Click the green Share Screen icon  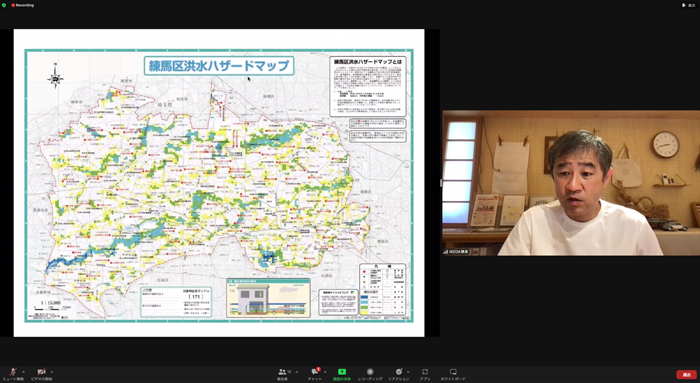(342, 371)
